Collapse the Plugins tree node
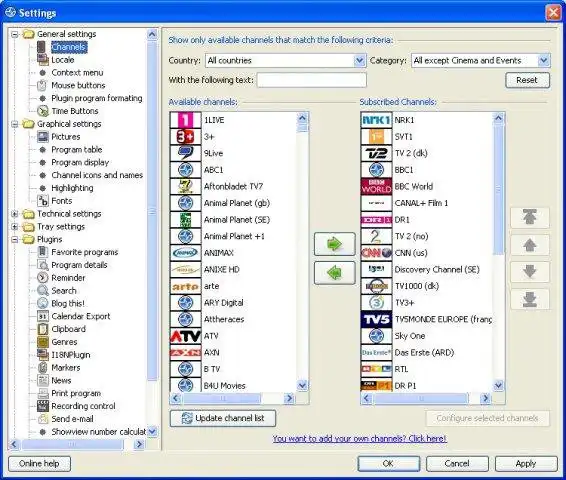 14,240
